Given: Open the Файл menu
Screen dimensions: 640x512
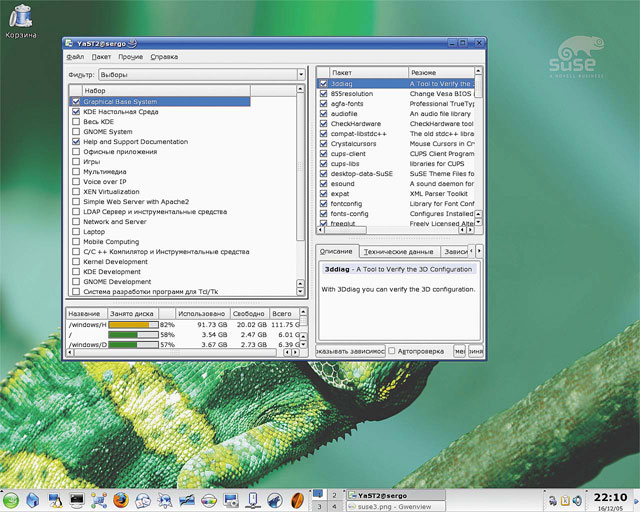Looking at the screenshot, I should (76, 57).
